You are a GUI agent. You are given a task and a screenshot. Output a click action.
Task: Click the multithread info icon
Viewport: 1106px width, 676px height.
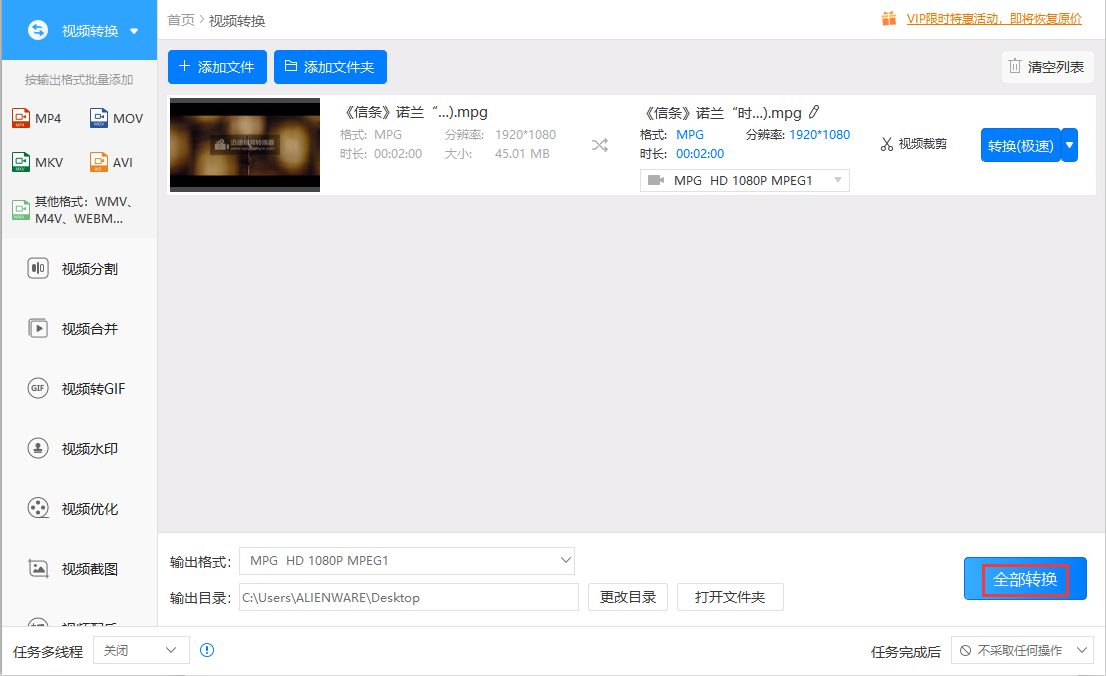(207, 651)
